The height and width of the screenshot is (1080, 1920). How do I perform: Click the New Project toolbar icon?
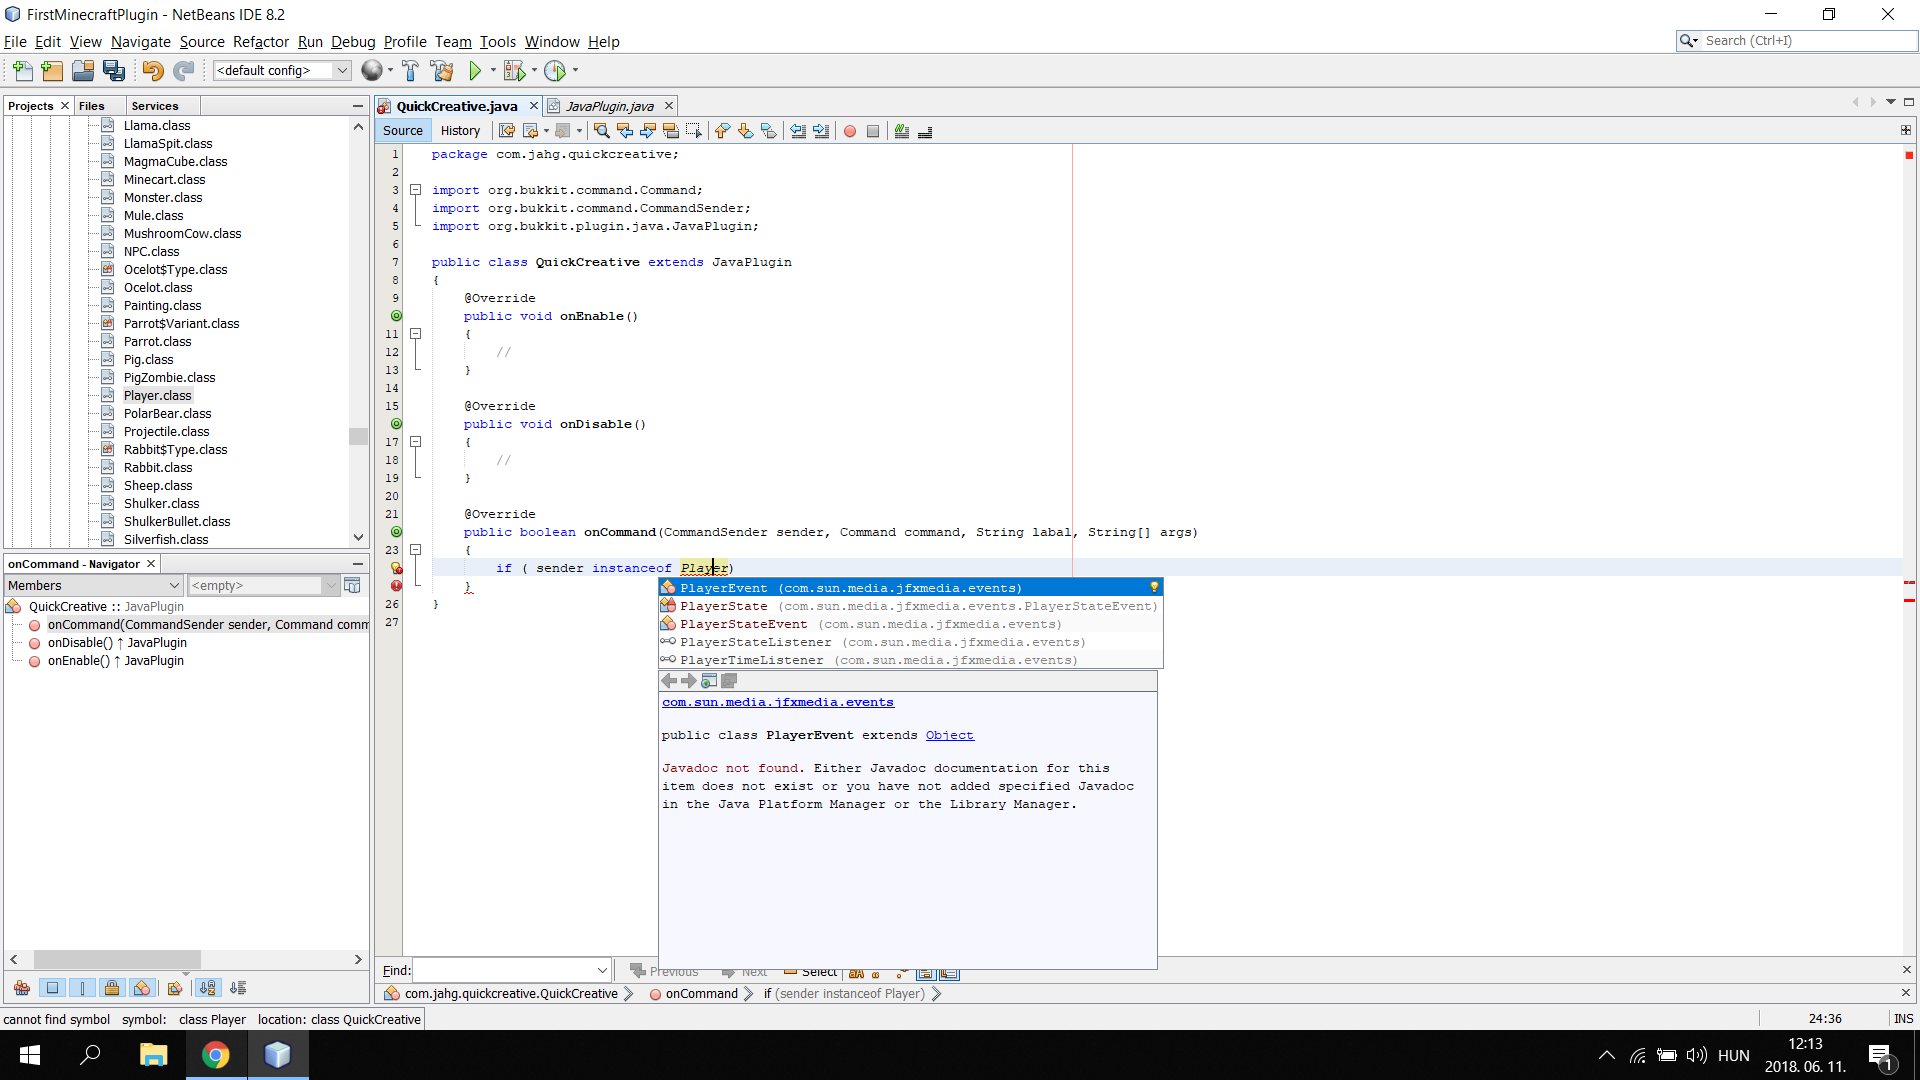pos(52,71)
